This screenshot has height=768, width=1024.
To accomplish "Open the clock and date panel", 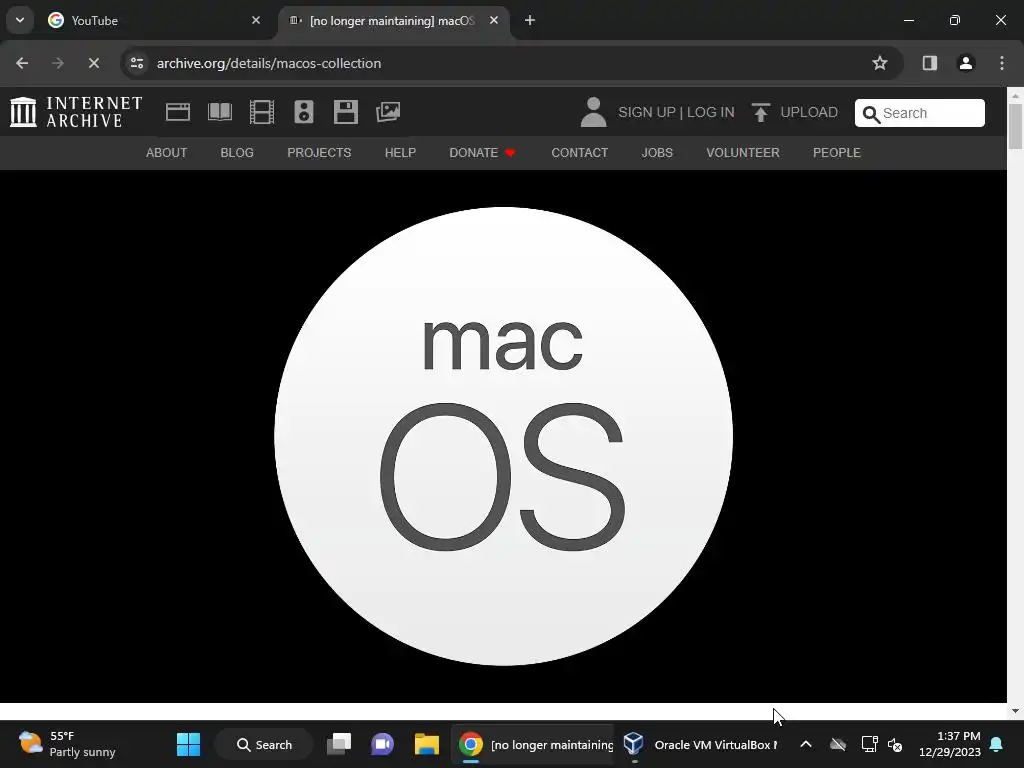I will tap(950, 744).
